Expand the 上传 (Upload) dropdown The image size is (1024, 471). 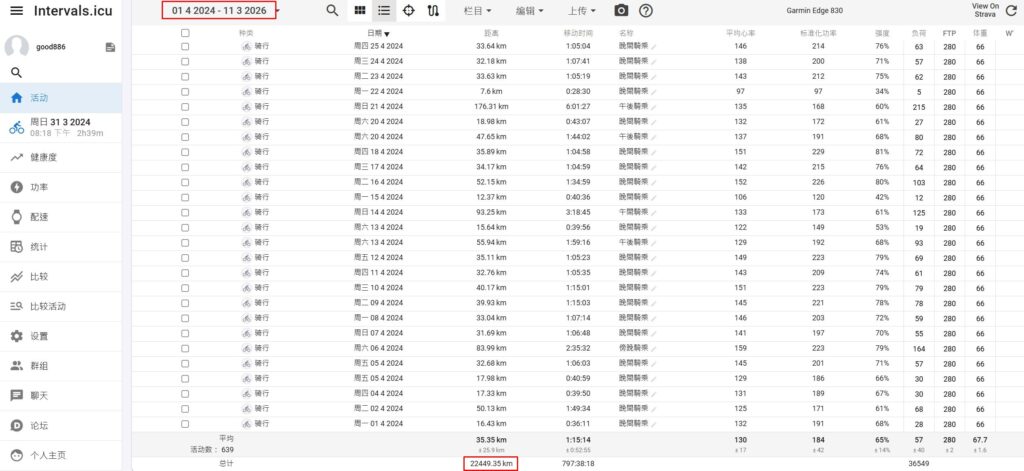click(x=580, y=11)
